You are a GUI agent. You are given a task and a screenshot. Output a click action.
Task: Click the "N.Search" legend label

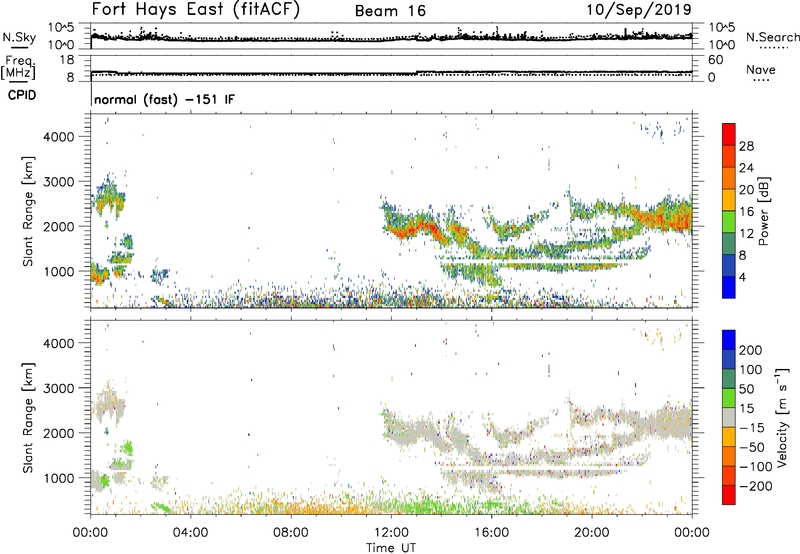click(x=773, y=37)
